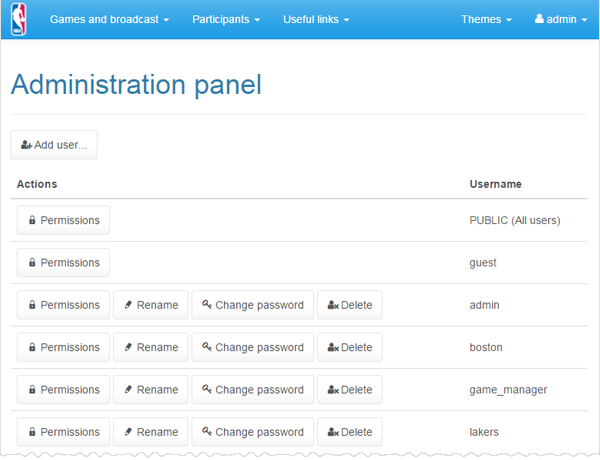Click the pencil icon in admin's Rename button
600x460 pixels.
(x=128, y=305)
